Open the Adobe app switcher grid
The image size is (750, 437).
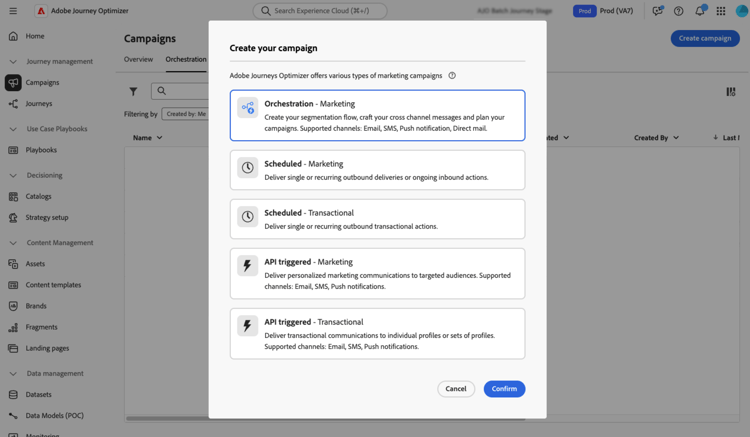point(720,11)
